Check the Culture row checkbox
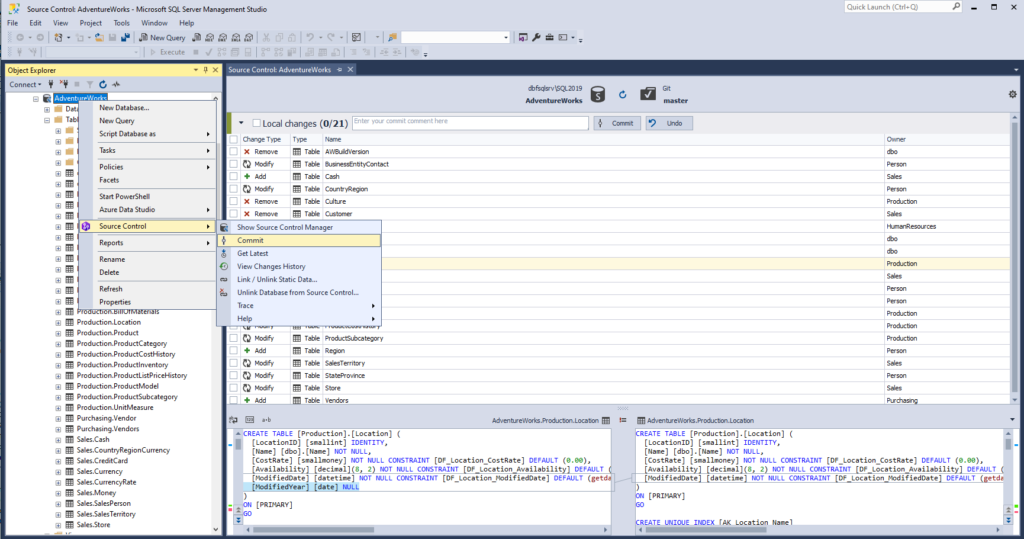The width and height of the screenshot is (1024, 539). (233, 201)
